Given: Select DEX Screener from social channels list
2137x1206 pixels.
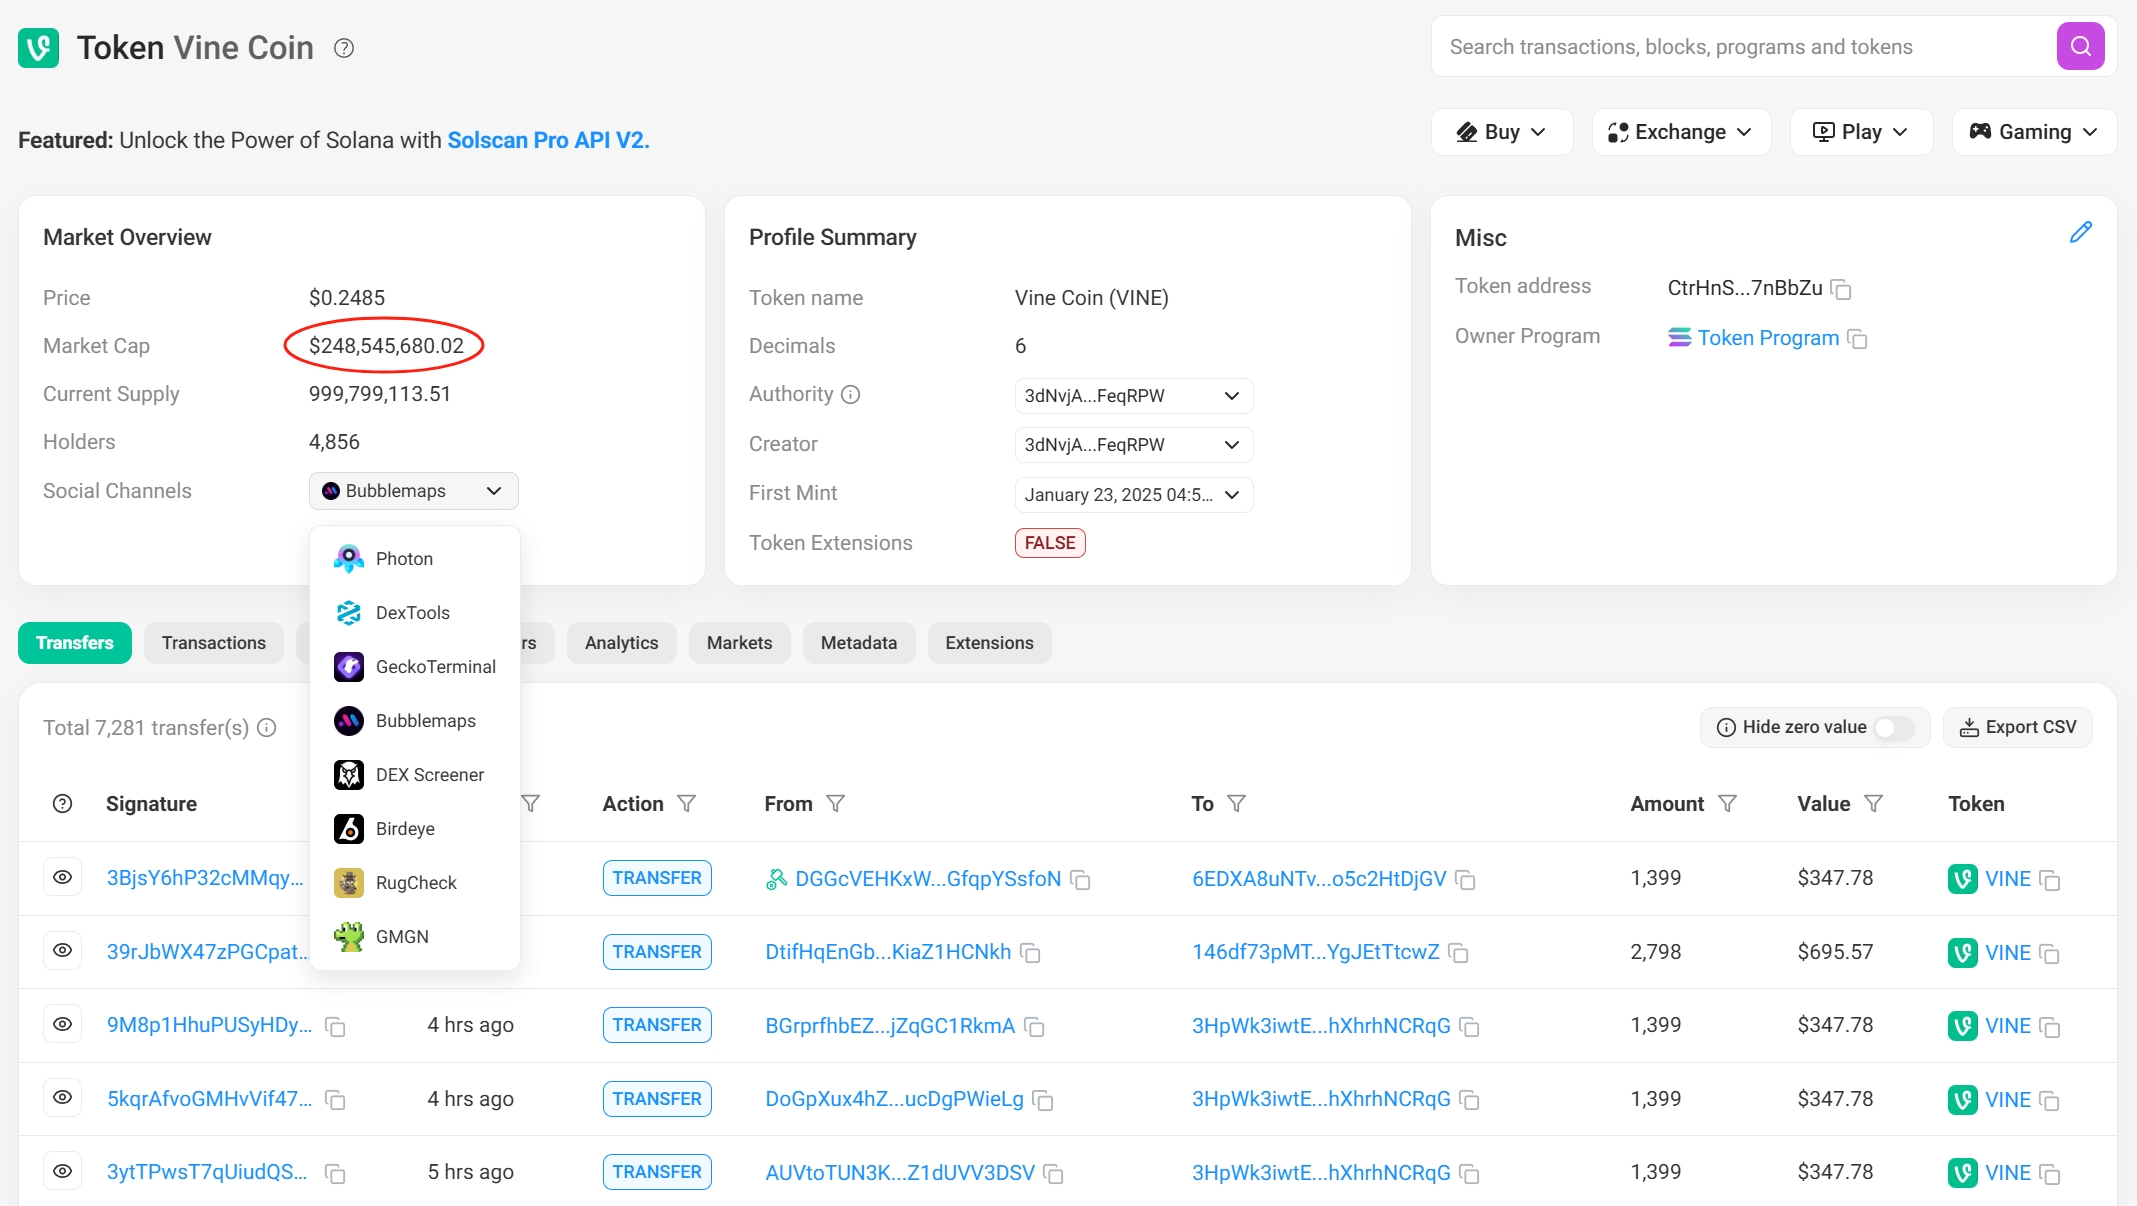Looking at the screenshot, I should tap(429, 775).
